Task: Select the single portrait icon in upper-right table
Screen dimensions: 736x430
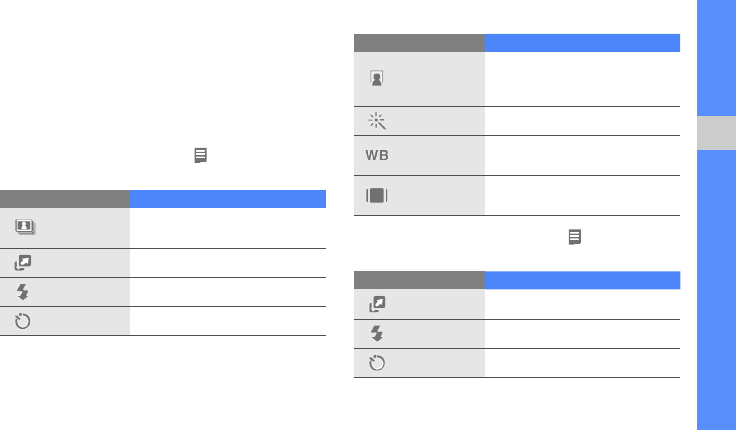Action: point(378,78)
